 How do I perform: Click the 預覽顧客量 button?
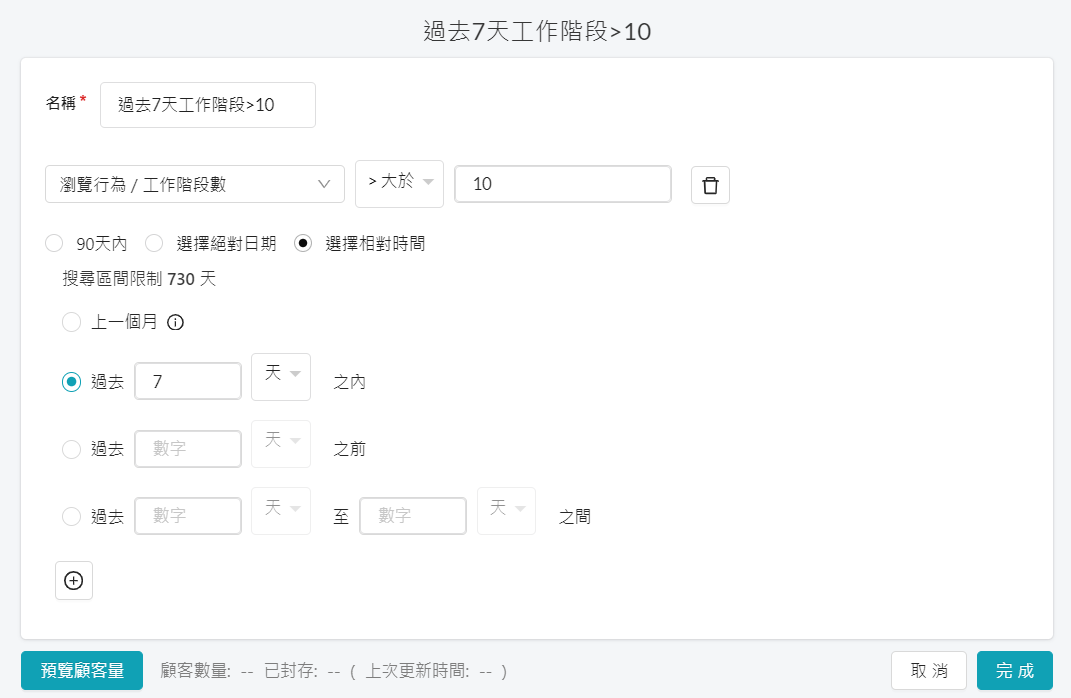(82, 671)
